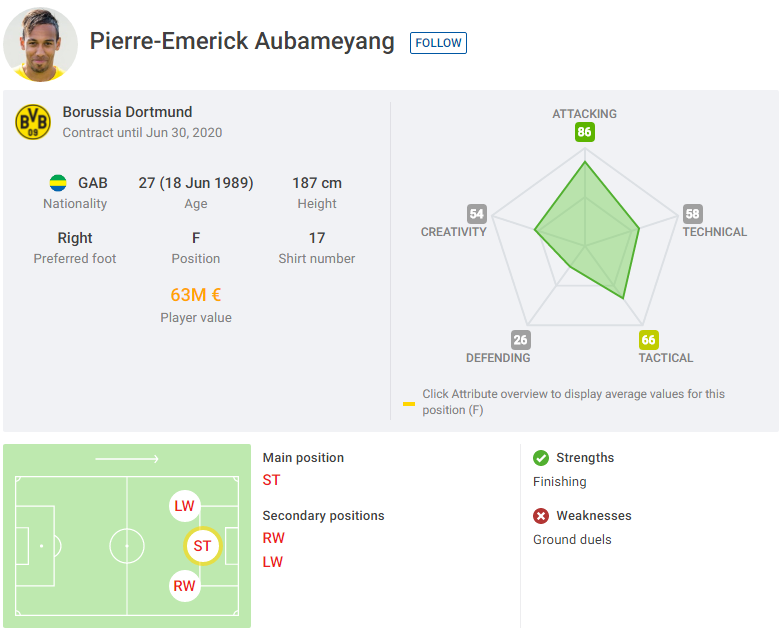Viewport: 783px width, 630px height.
Task: Click the Tactical 66 rating badge
Action: (x=648, y=340)
